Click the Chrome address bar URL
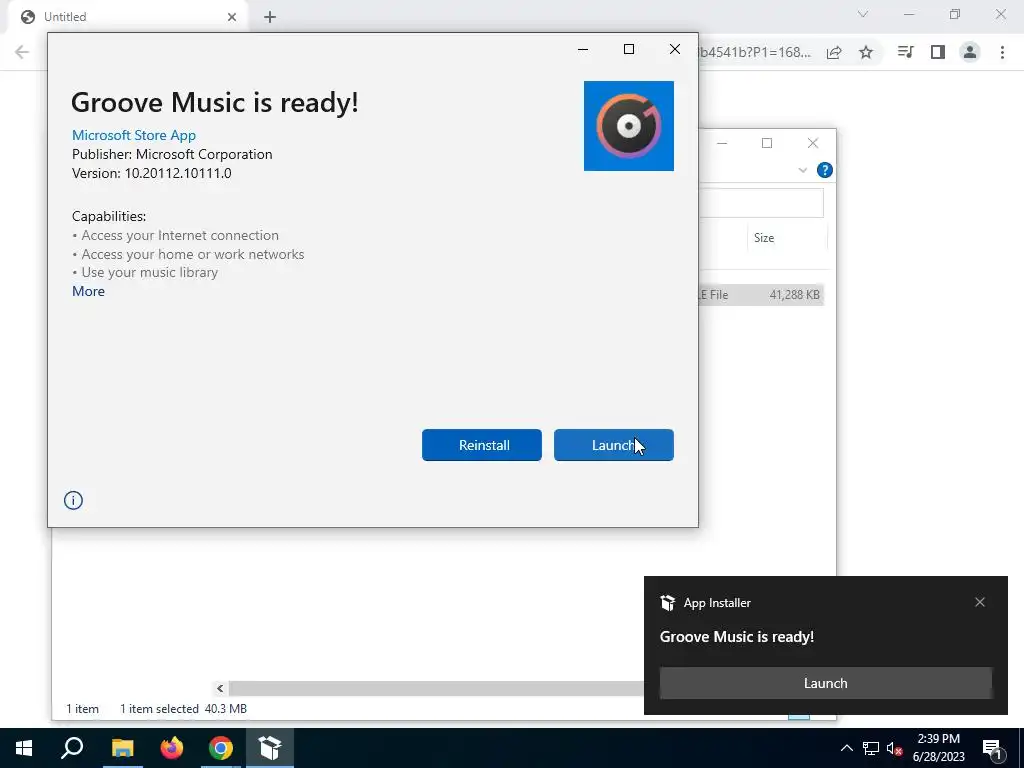Screen dimensions: 1024x768 coord(754,52)
